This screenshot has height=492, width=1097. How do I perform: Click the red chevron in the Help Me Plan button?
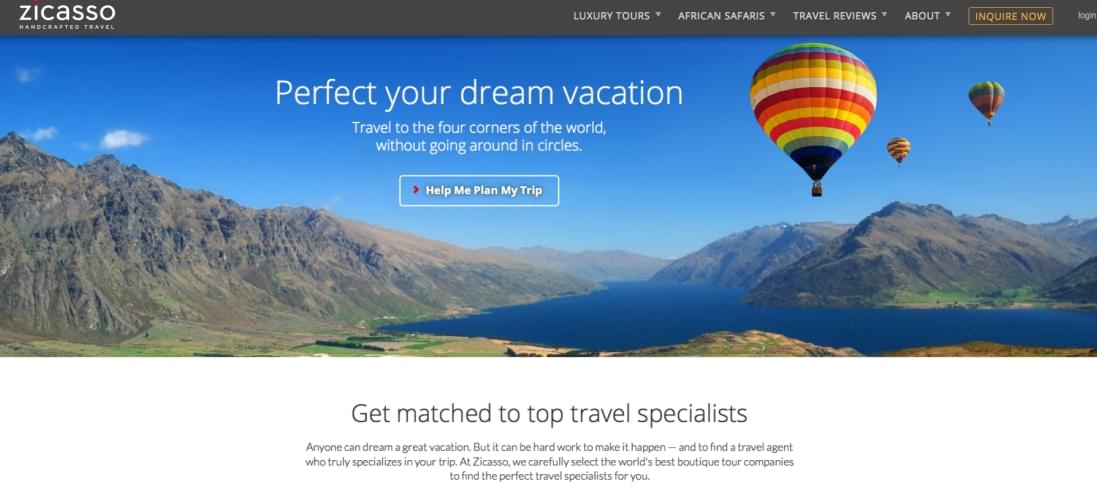(416, 190)
